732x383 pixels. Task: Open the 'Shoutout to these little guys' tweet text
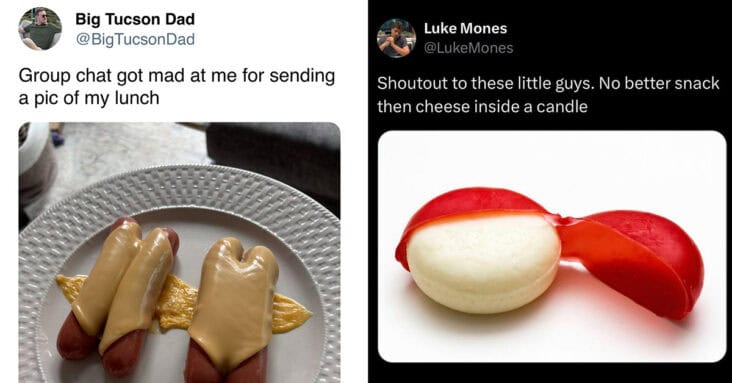pos(548,95)
